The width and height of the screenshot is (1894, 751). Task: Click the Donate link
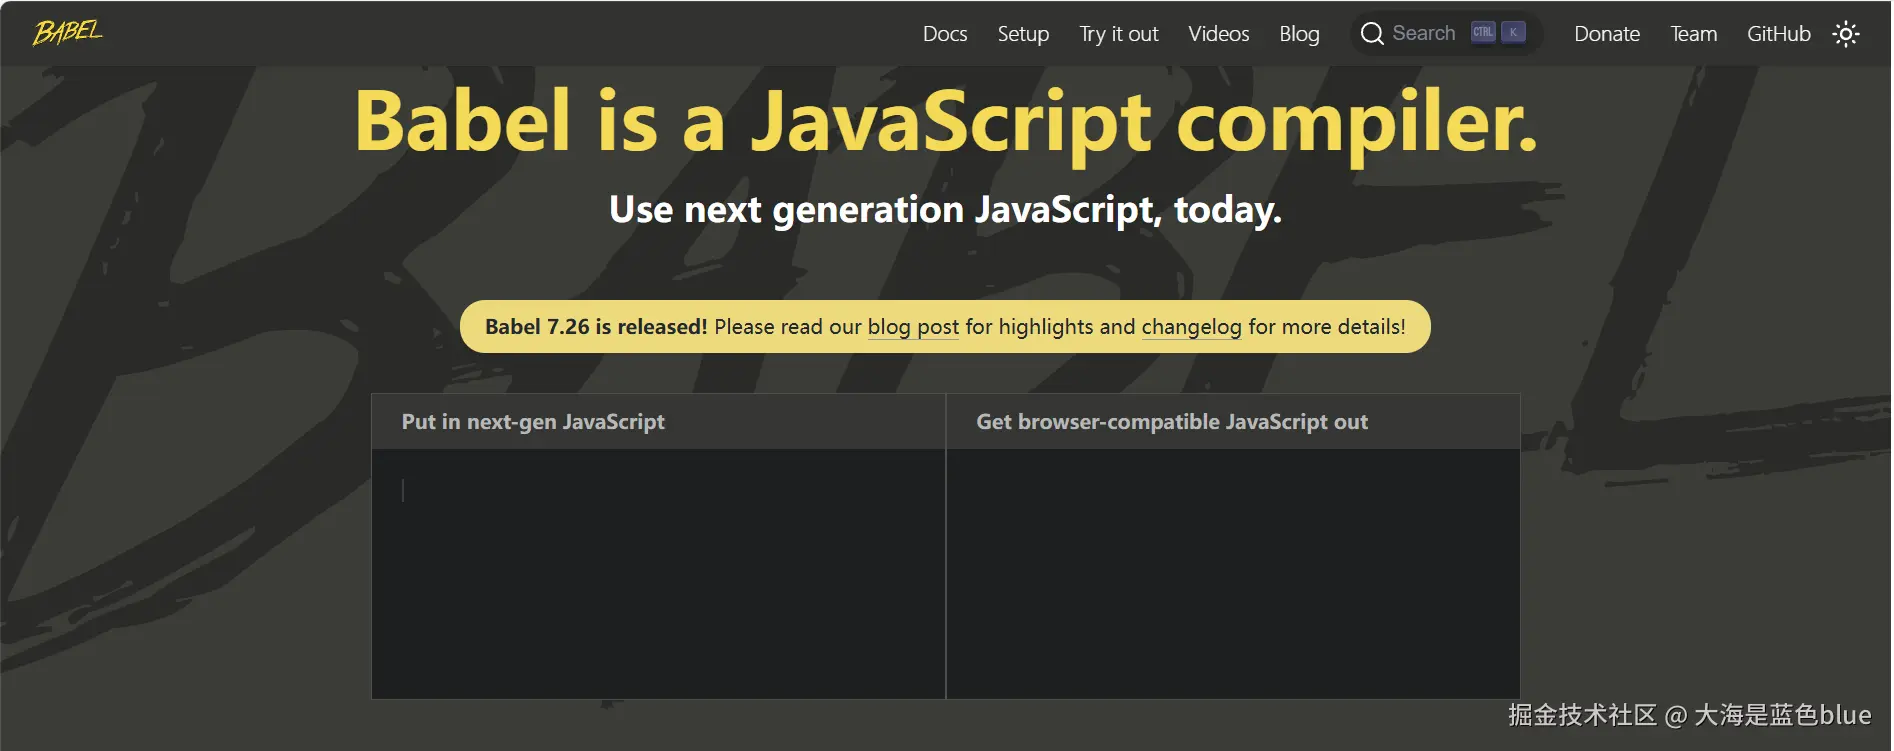(1606, 34)
